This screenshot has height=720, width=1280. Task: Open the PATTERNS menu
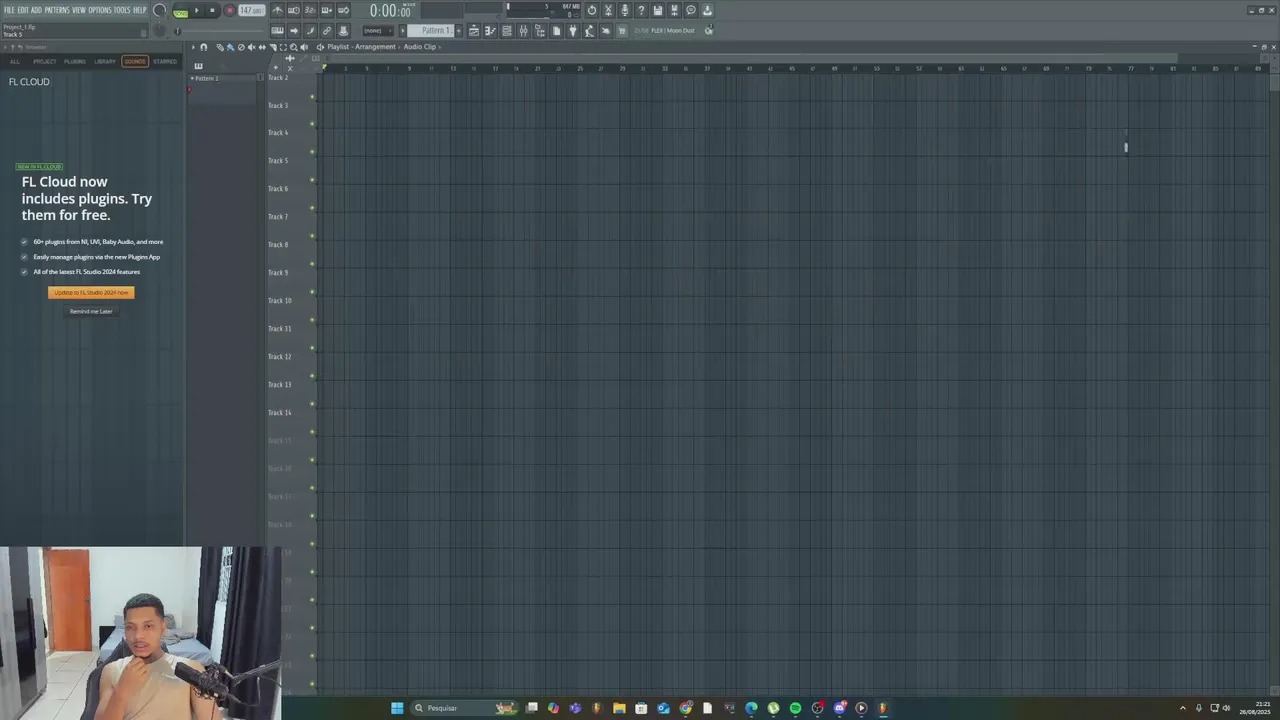57,10
